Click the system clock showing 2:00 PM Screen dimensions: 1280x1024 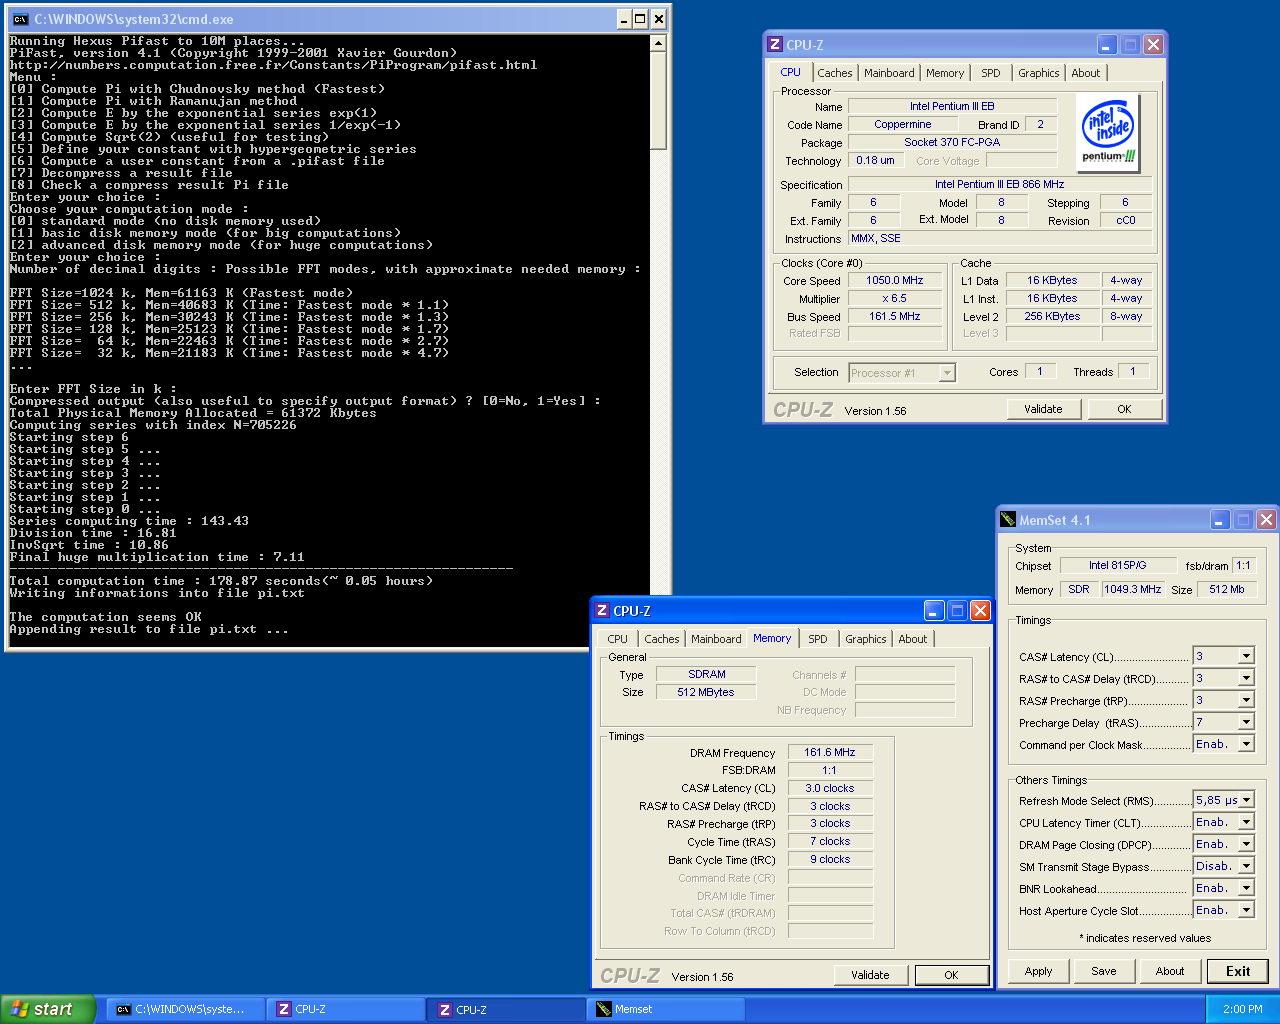coord(1242,1009)
